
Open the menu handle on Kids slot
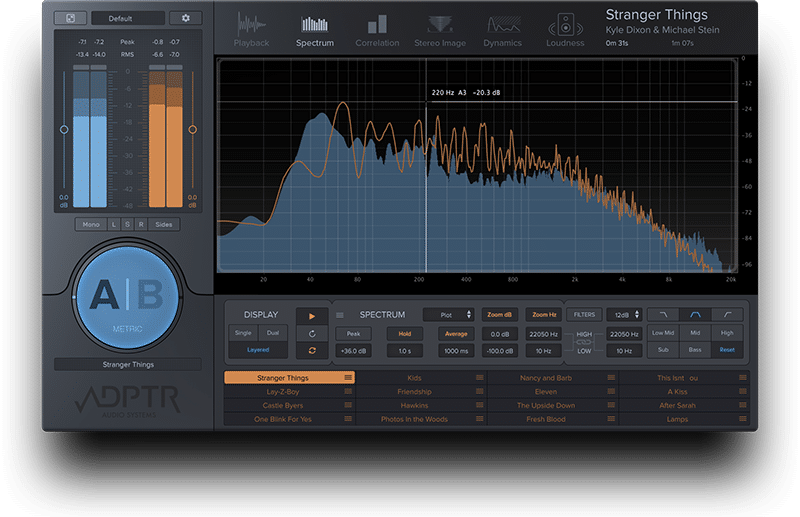(x=480, y=378)
